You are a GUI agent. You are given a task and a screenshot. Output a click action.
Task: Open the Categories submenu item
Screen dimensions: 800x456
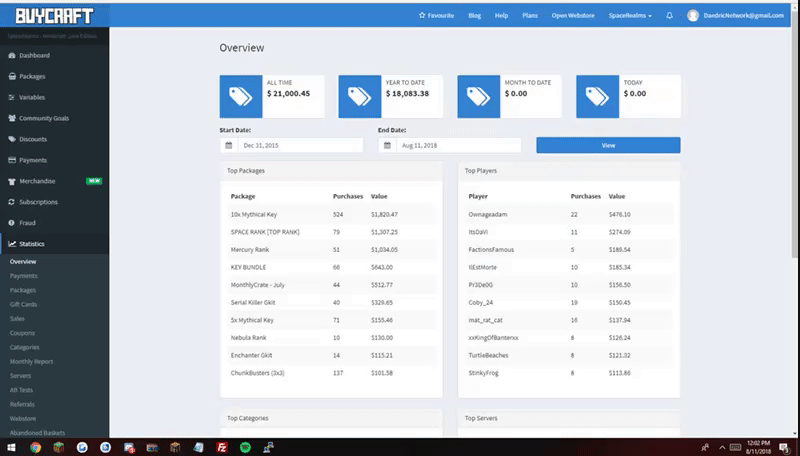(24, 347)
